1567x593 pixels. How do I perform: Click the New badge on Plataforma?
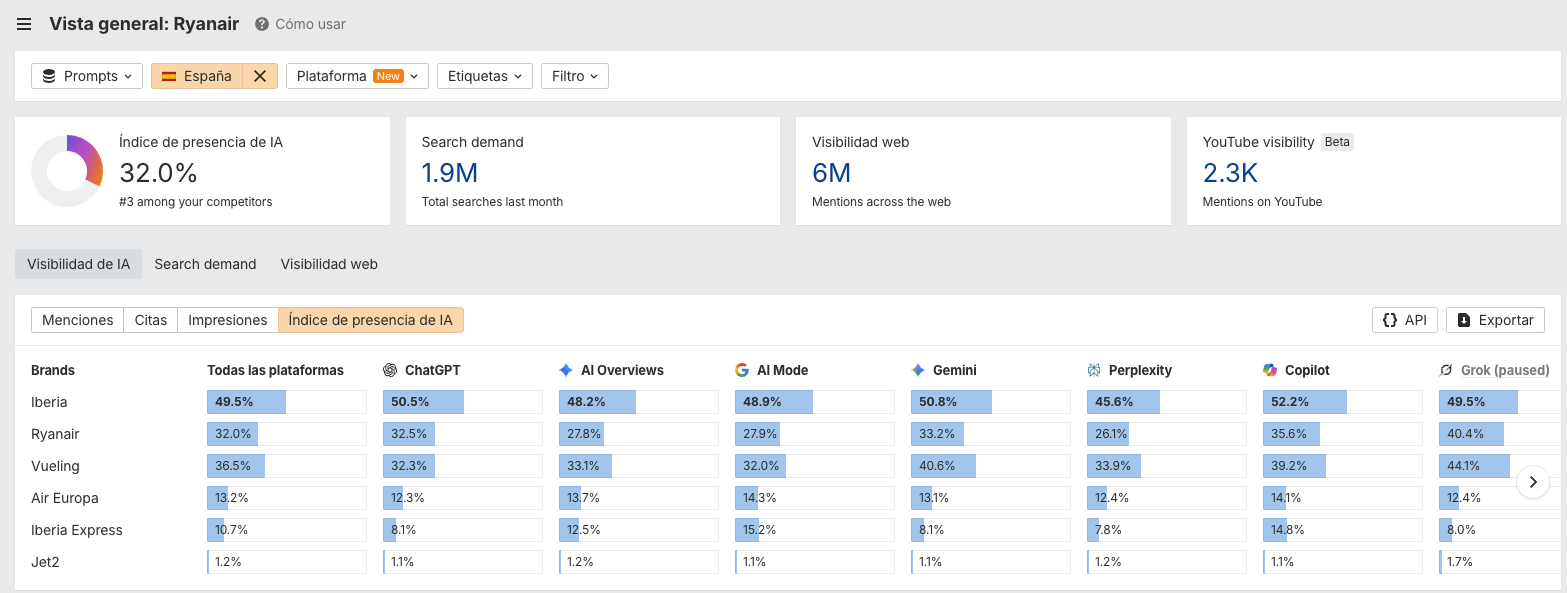pyautogui.click(x=388, y=76)
